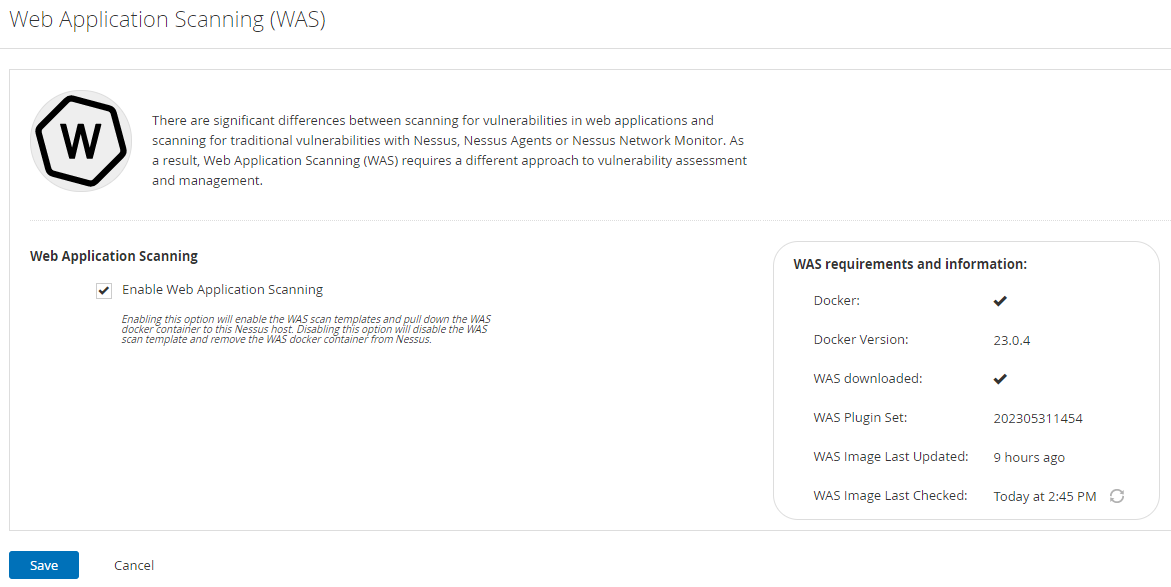Image resolution: width=1171 pixels, height=587 pixels.
Task: Click the introductory WAS description paragraph
Action: coord(449,151)
